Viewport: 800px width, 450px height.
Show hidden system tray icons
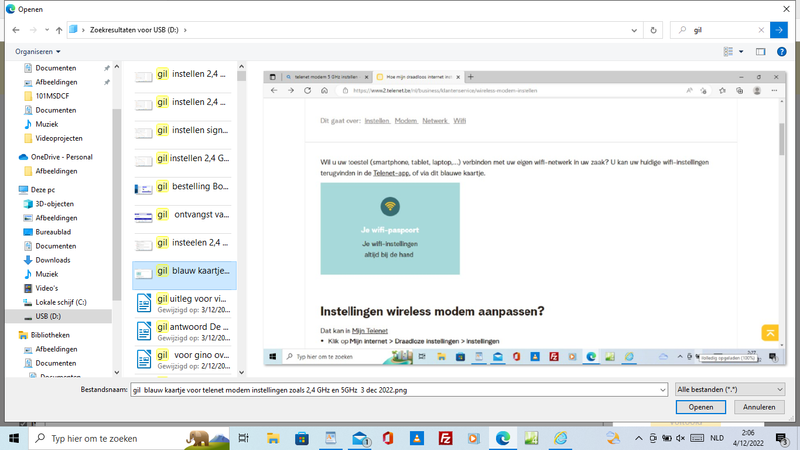pyautogui.click(x=638, y=438)
